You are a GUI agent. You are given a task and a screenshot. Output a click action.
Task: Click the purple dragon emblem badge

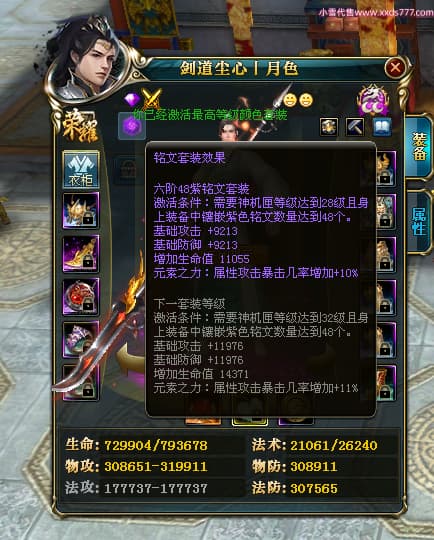(x=373, y=100)
